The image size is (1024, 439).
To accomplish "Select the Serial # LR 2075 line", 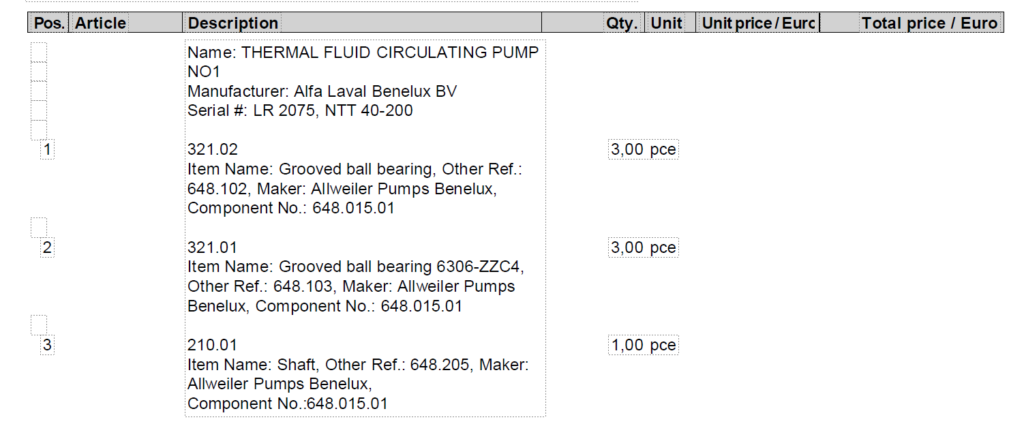I will click(300, 110).
